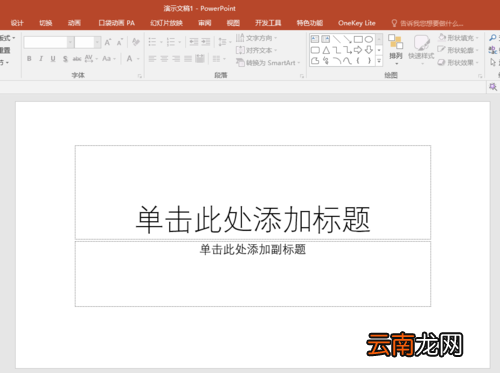Open 快速样式 Quick Styles gallery

(421, 50)
